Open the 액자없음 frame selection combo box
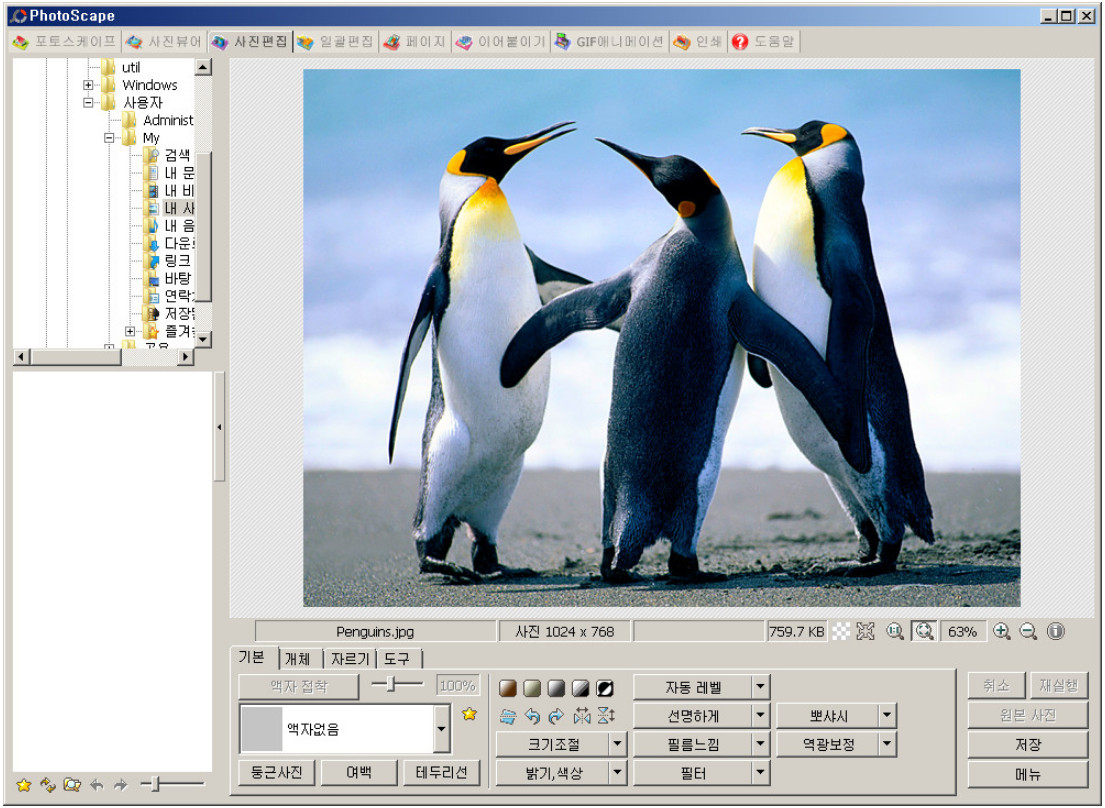The height and width of the screenshot is (808, 1105). click(345, 729)
